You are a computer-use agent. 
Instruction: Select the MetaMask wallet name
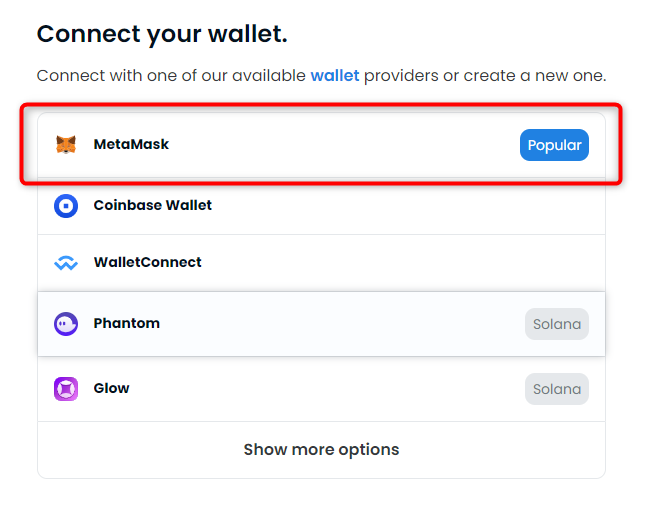(131, 144)
